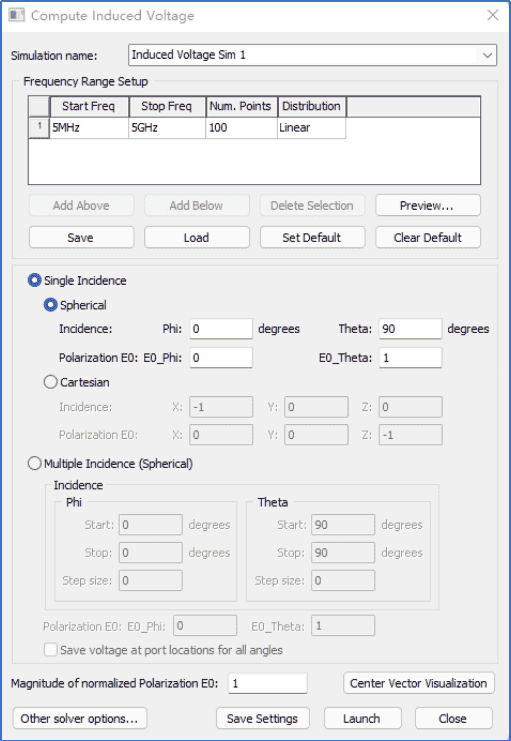Edit the Stop Freq cell showing 5GHz
The height and width of the screenshot is (741, 511).
tap(167, 128)
